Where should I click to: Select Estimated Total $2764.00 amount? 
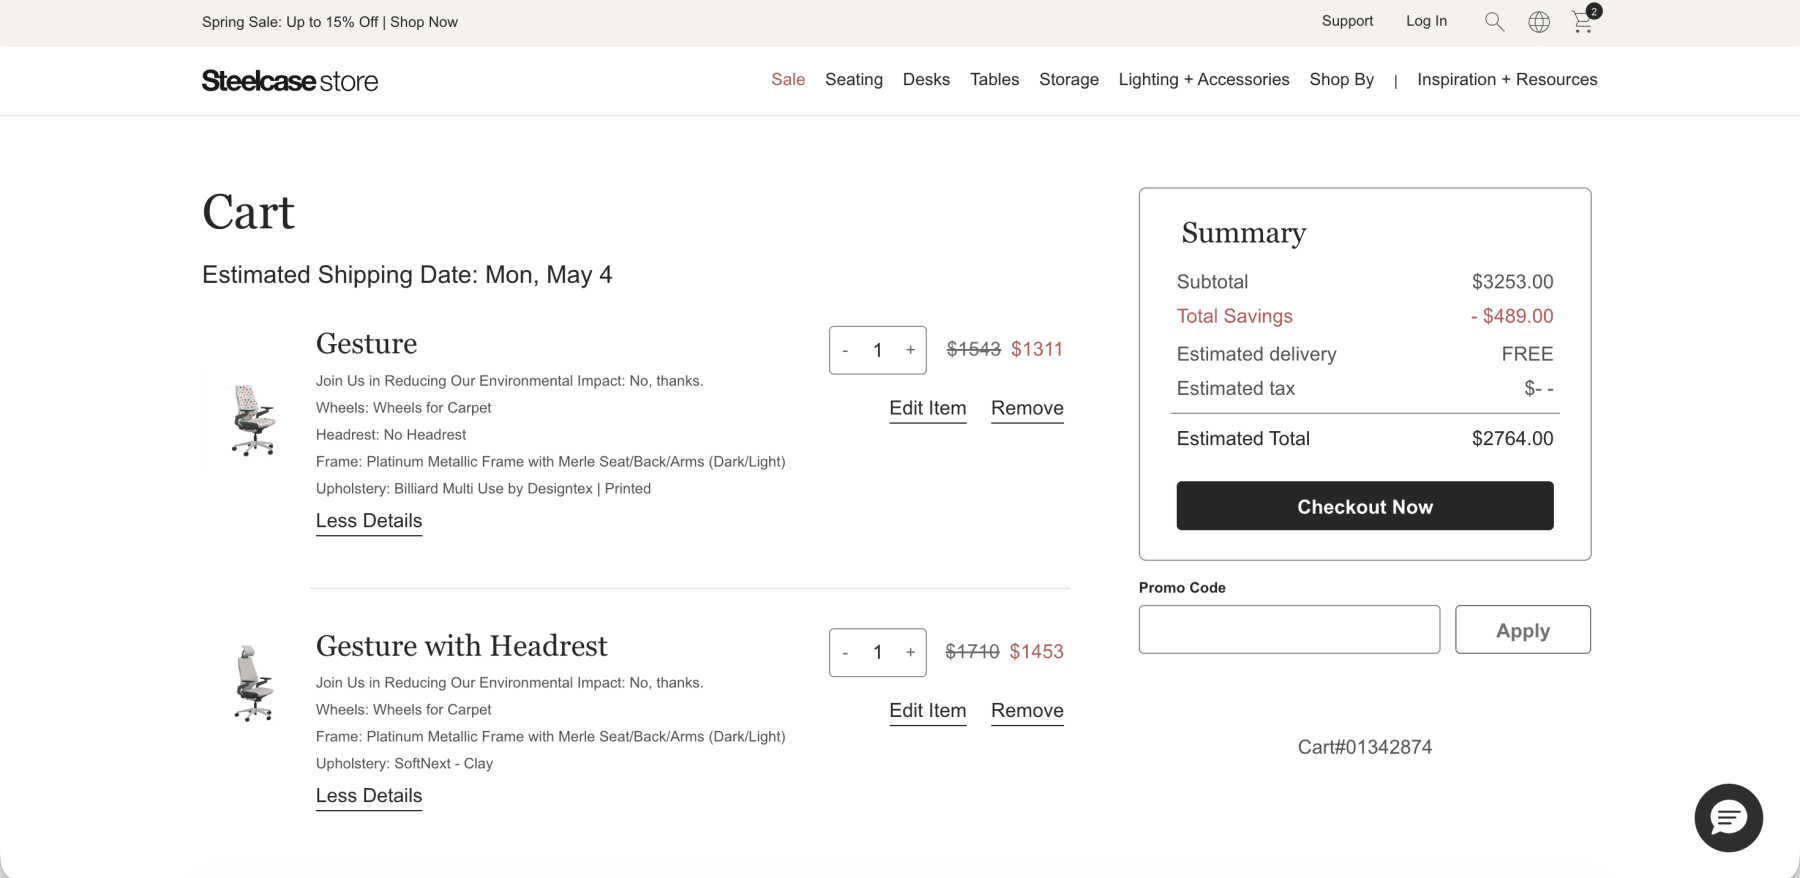[1513, 438]
